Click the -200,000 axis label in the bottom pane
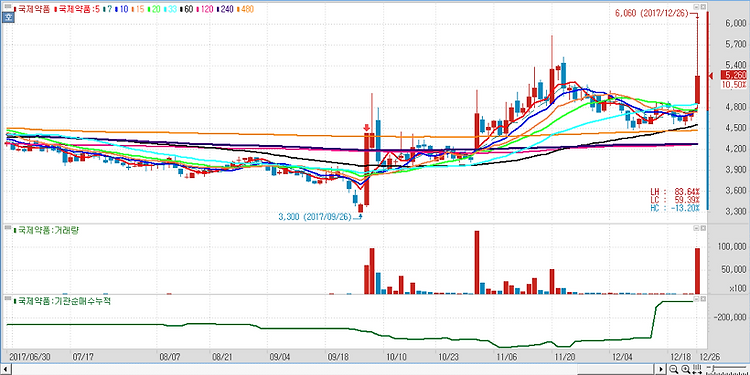The width and height of the screenshot is (750, 375). pos(731,317)
